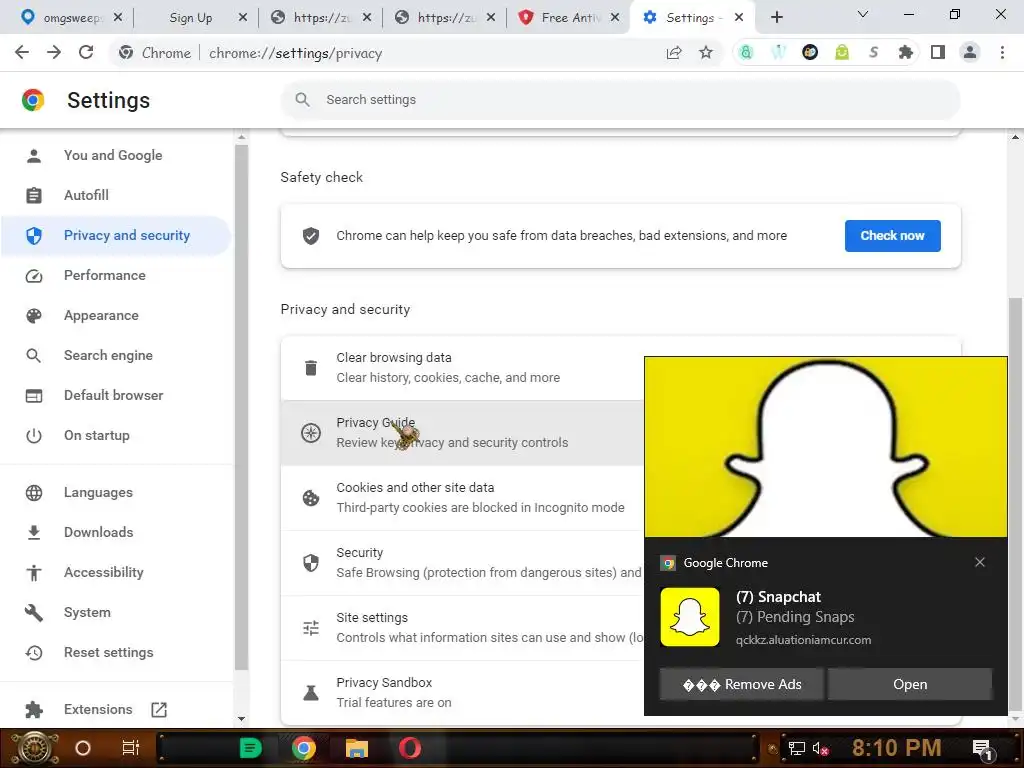Viewport: 1024px width, 768px height.
Task: Dismiss the Google Chrome notification
Action: pos(980,562)
